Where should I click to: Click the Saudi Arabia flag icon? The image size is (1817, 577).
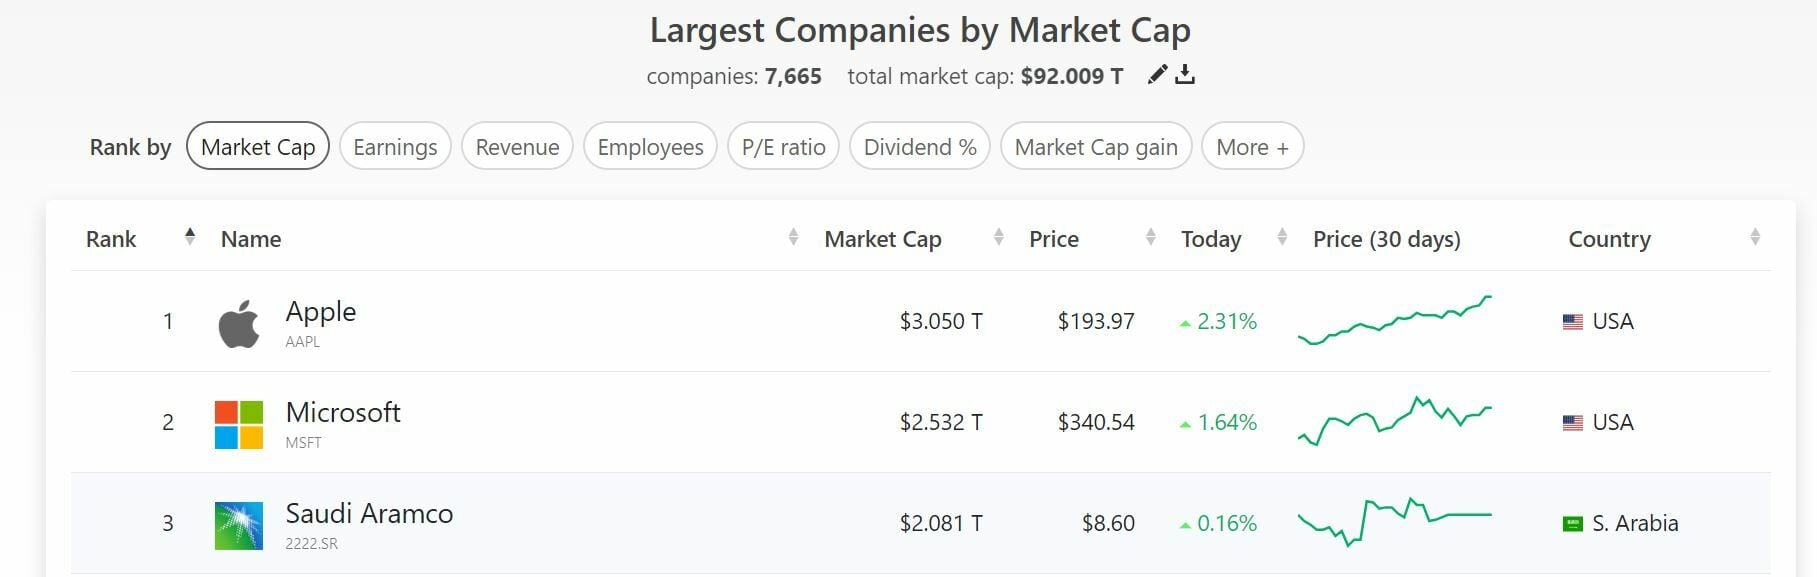[1572, 524]
